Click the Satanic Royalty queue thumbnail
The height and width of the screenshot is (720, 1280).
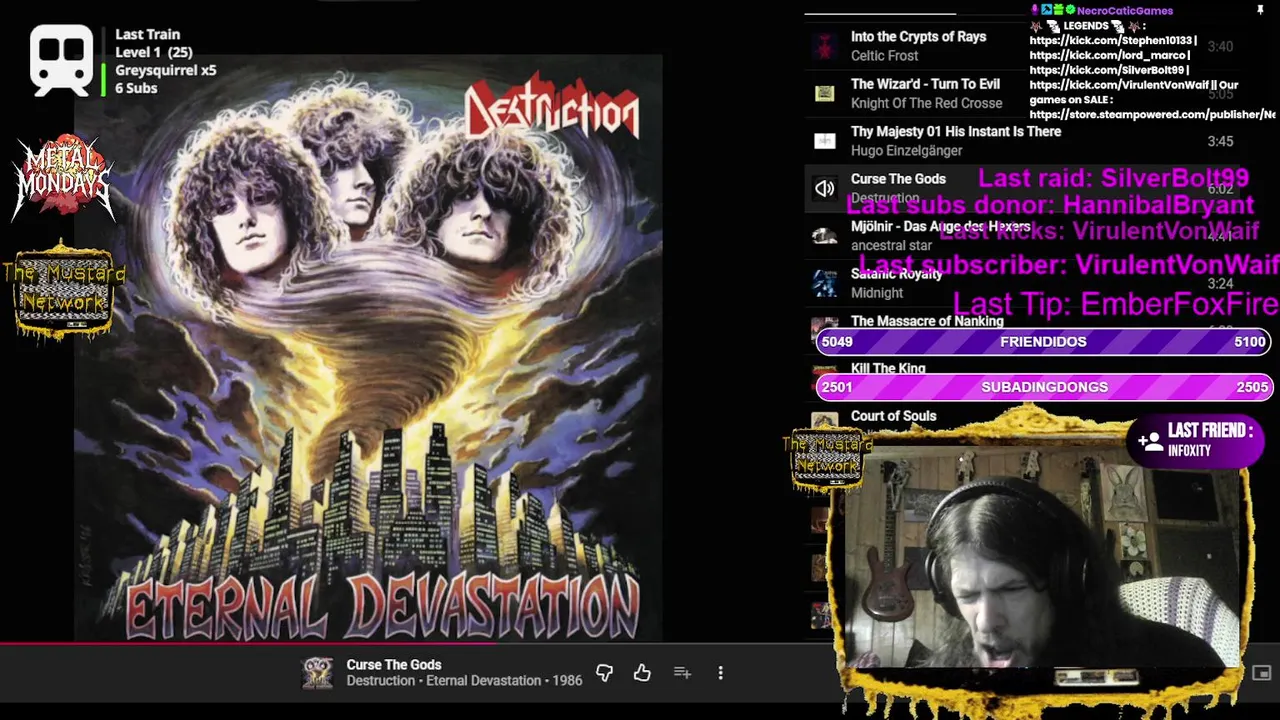(x=824, y=283)
